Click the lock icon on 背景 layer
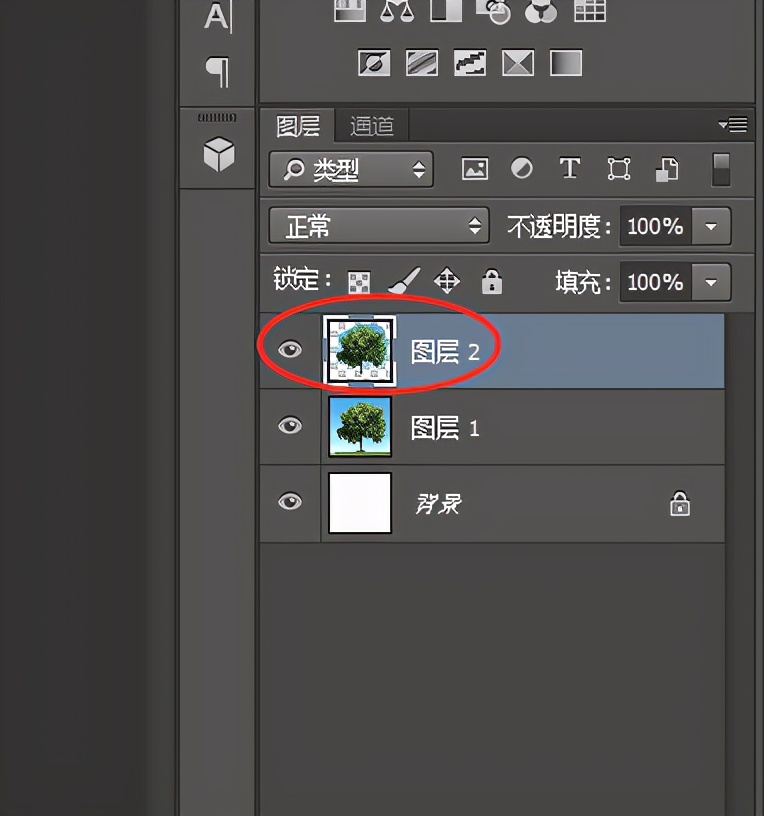764x816 pixels. (x=680, y=503)
